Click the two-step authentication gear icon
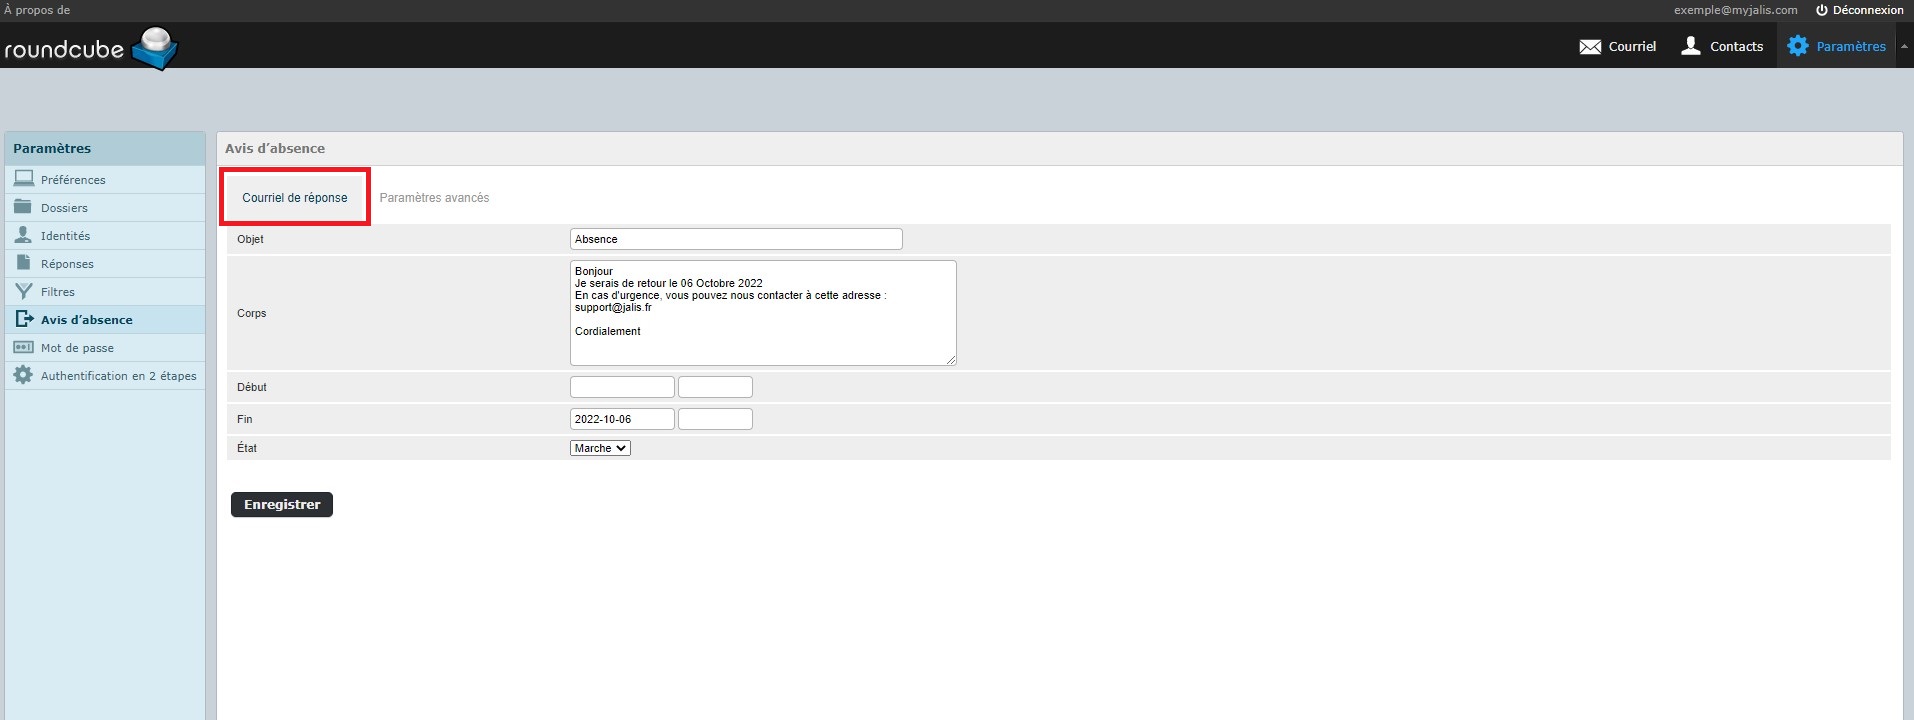Screen dimensions: 1914x720 [24, 375]
